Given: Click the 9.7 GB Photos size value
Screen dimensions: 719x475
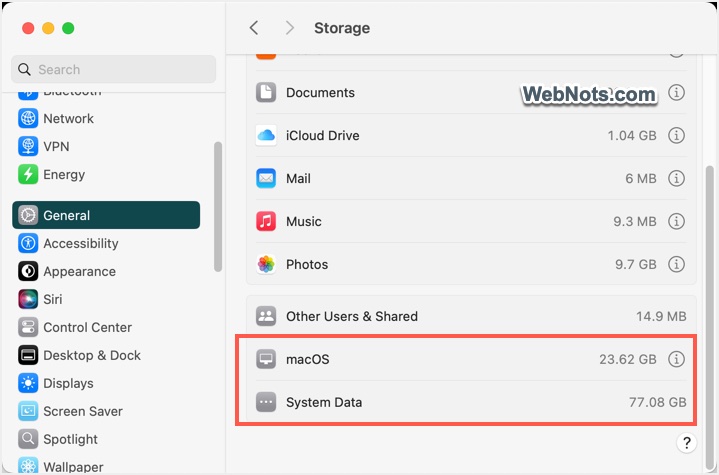Looking at the screenshot, I should pyautogui.click(x=636, y=264).
